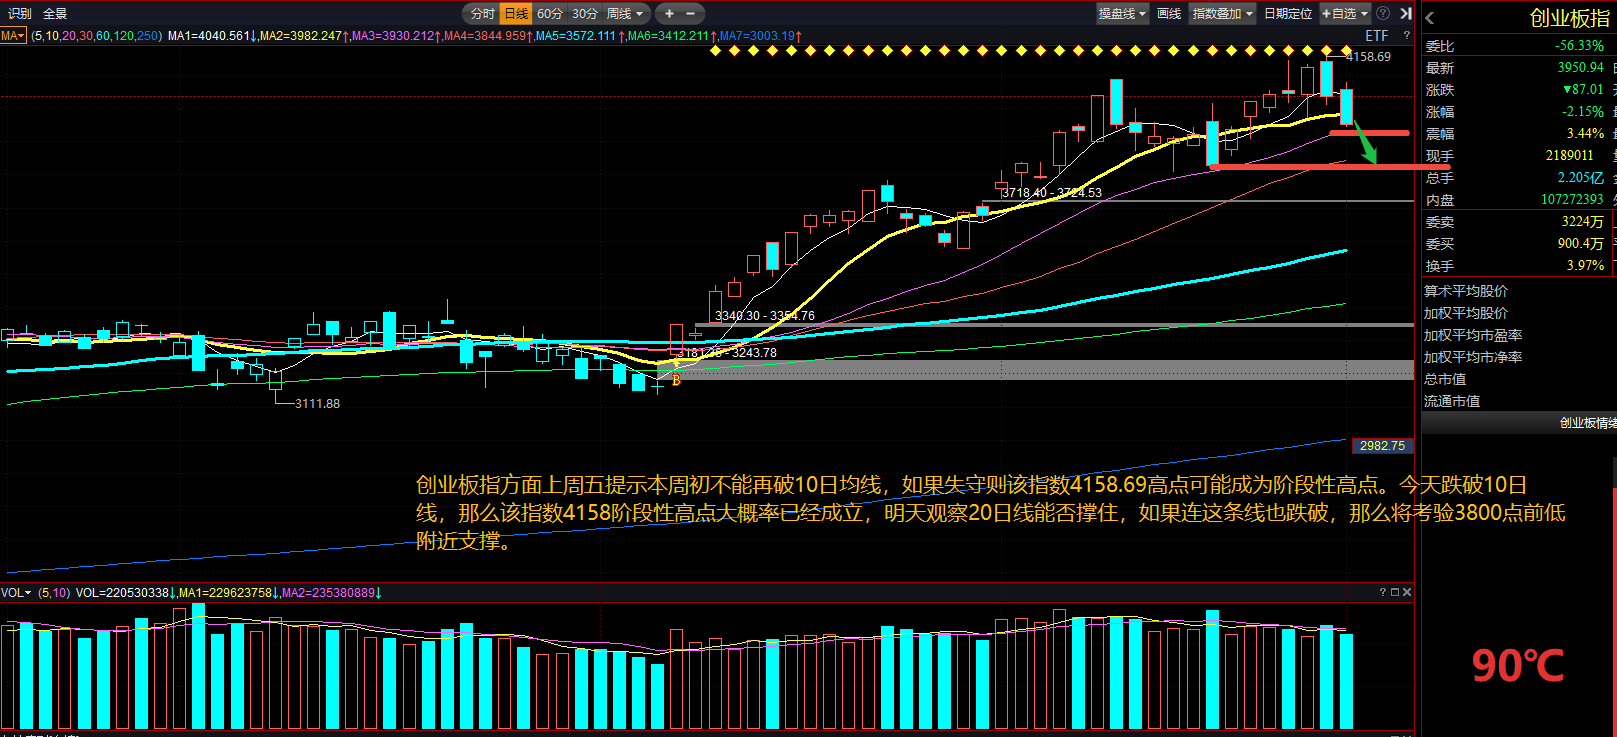The image size is (1617, 737).
Task: Activate the 画线 drawing tool
Action: pyautogui.click(x=1168, y=14)
